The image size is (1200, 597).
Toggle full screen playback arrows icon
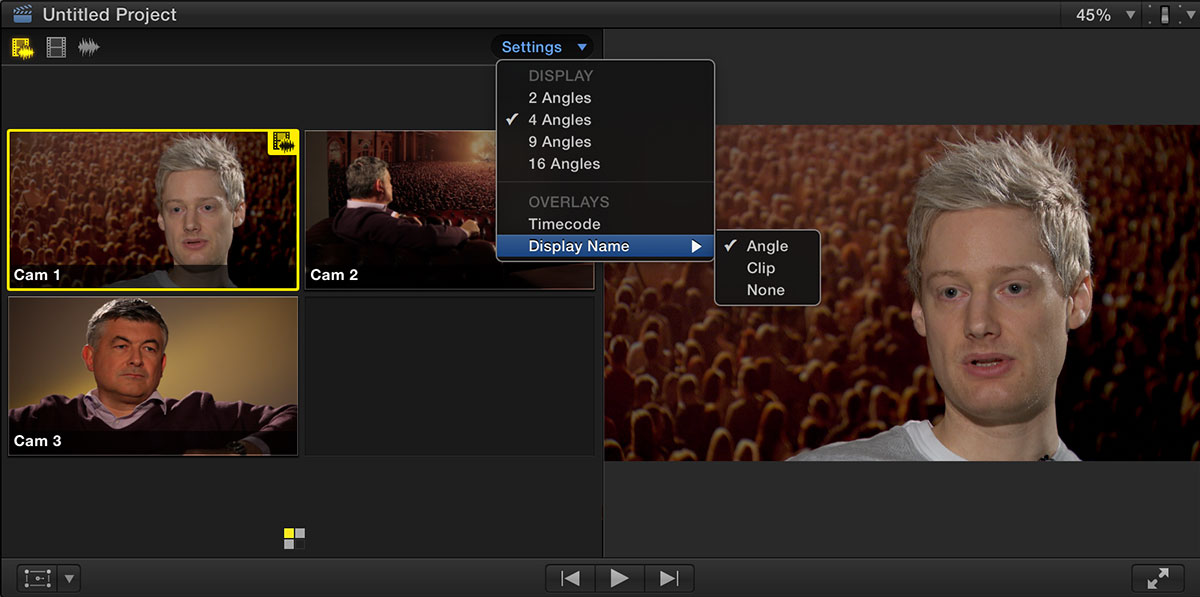pyautogui.click(x=1158, y=578)
